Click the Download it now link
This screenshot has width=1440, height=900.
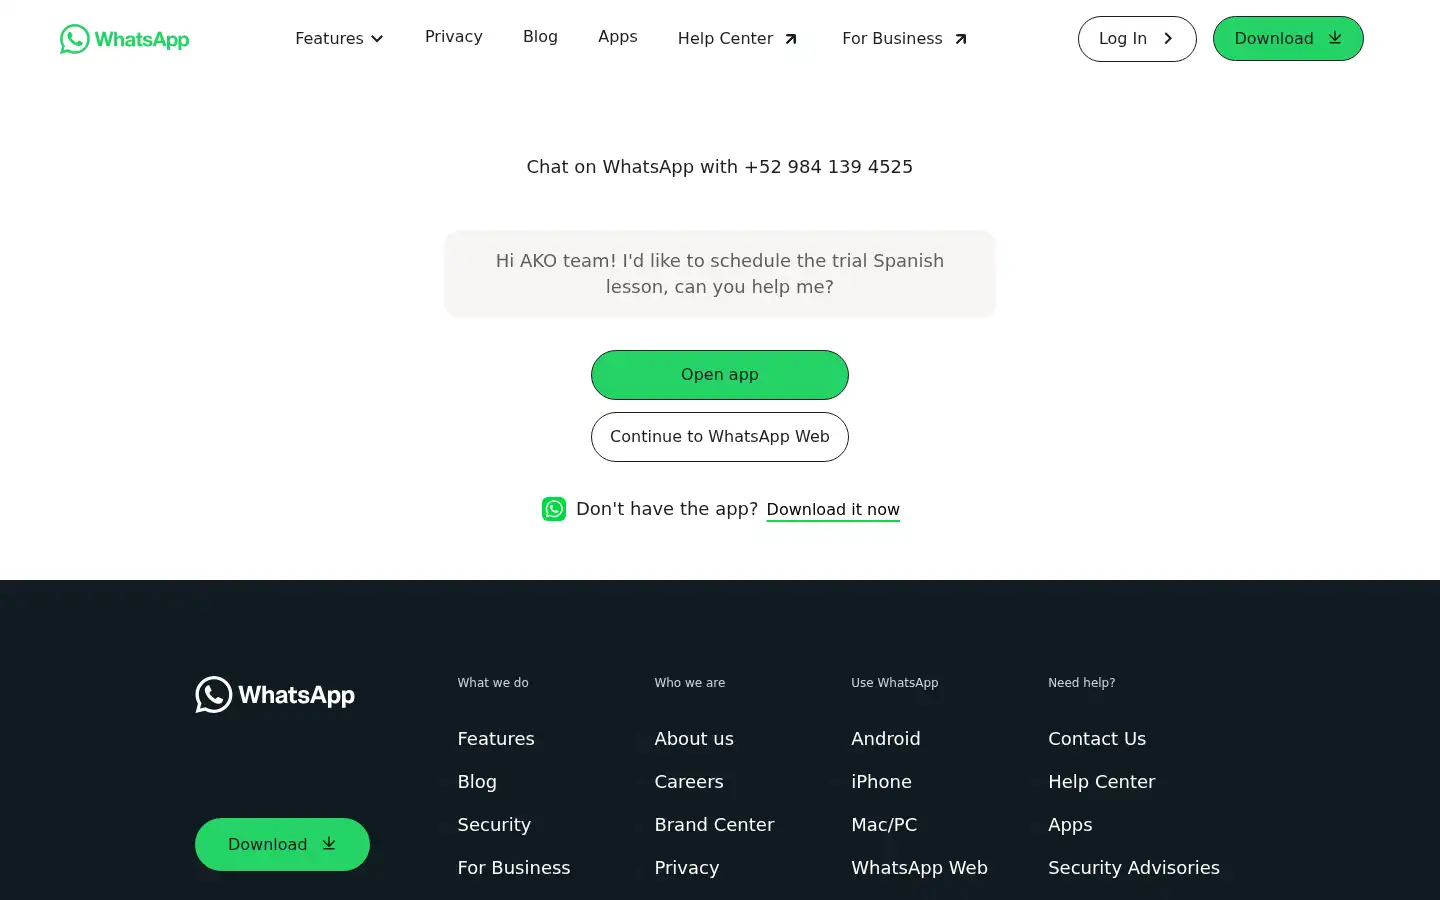tap(833, 510)
